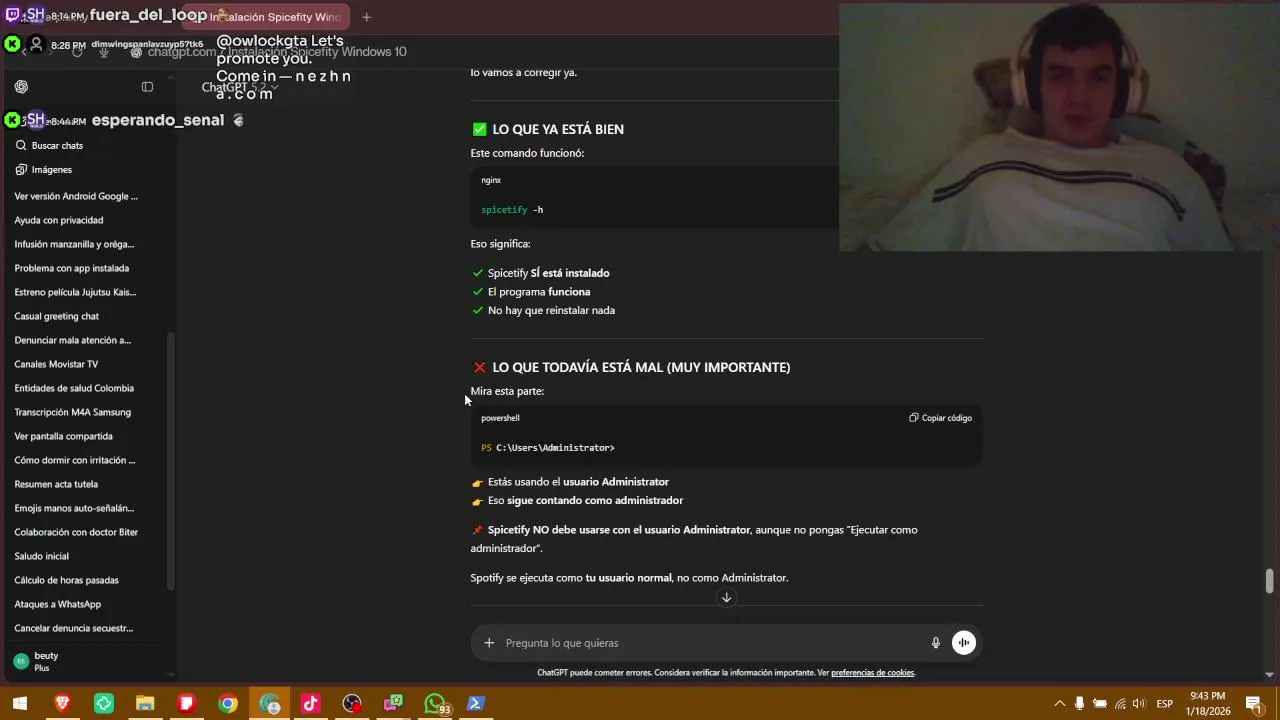Click the conversation page scrollbar thumb
1280x720 pixels.
(1270, 580)
